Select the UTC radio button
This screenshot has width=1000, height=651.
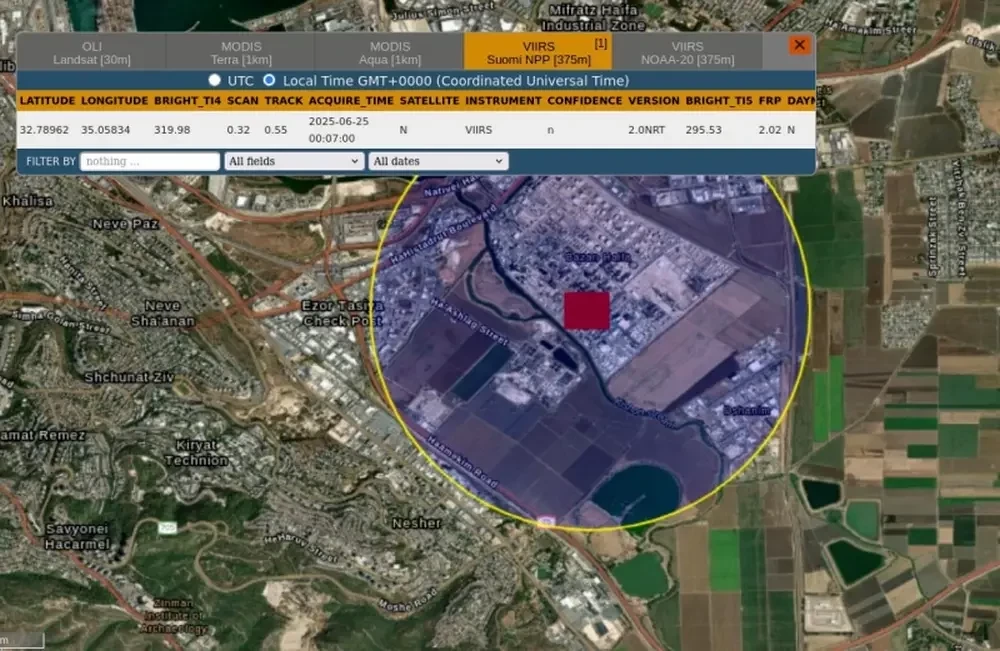coord(214,80)
